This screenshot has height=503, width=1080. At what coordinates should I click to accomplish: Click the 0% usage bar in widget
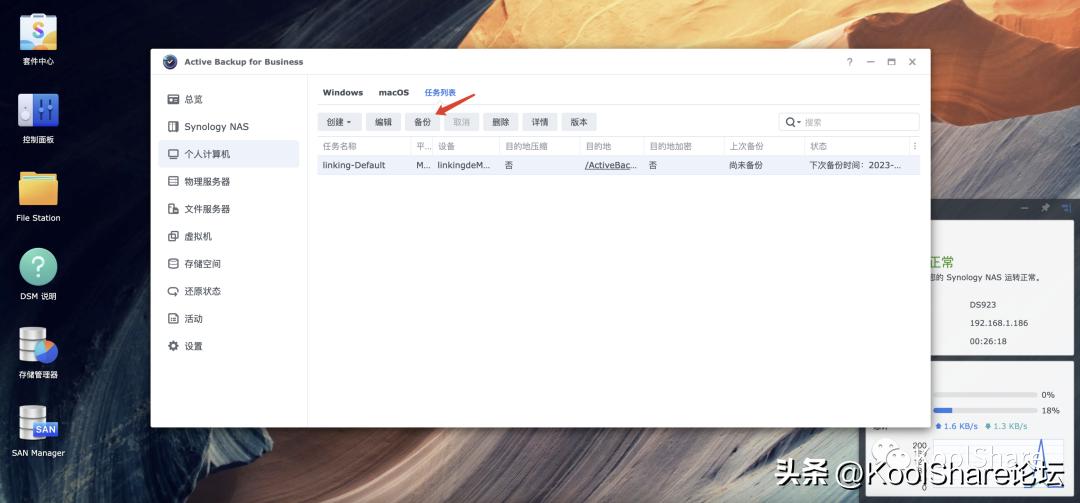[x=985, y=395]
